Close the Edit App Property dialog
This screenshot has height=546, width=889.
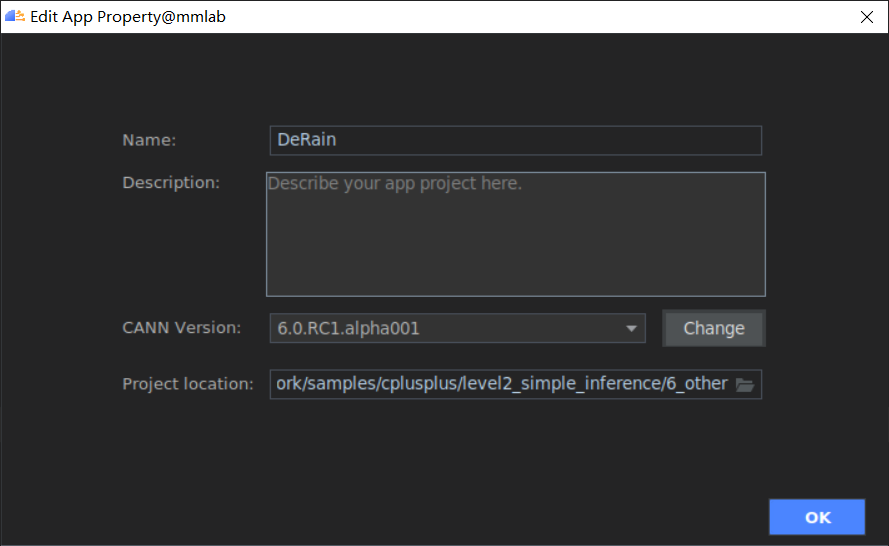pyautogui.click(x=866, y=17)
